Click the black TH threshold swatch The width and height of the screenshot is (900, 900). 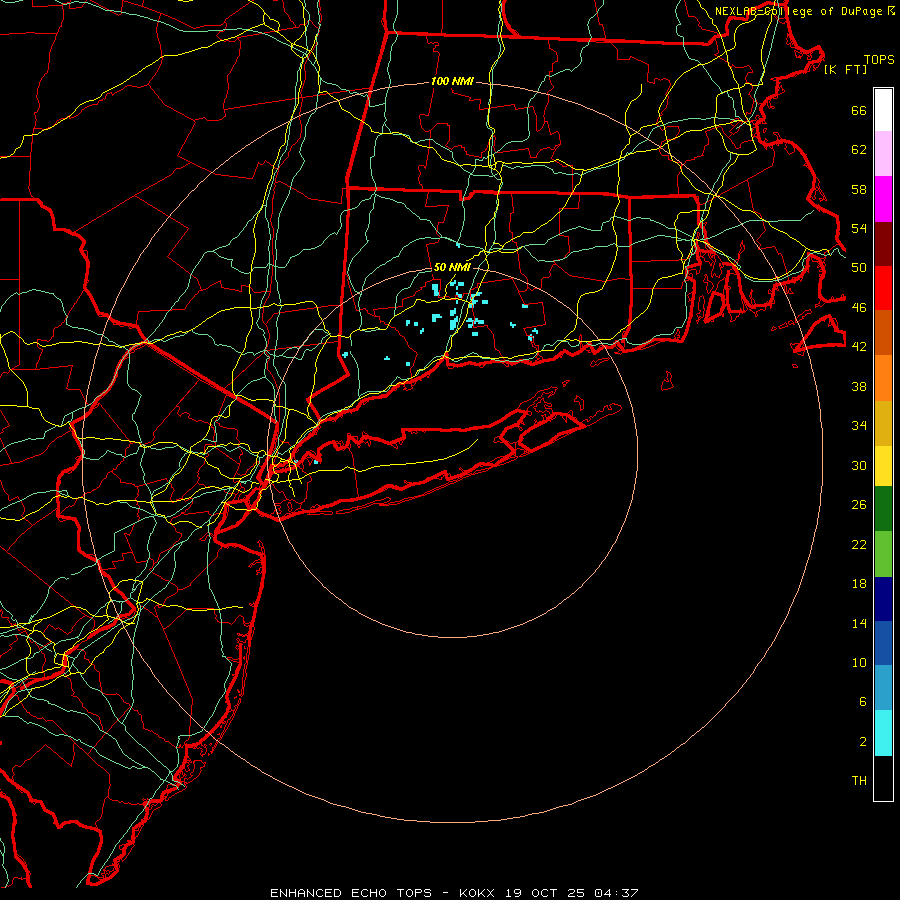click(x=883, y=778)
